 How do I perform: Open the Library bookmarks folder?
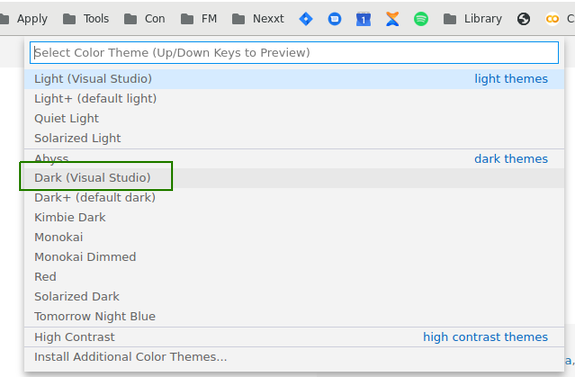pyautogui.click(x=473, y=19)
